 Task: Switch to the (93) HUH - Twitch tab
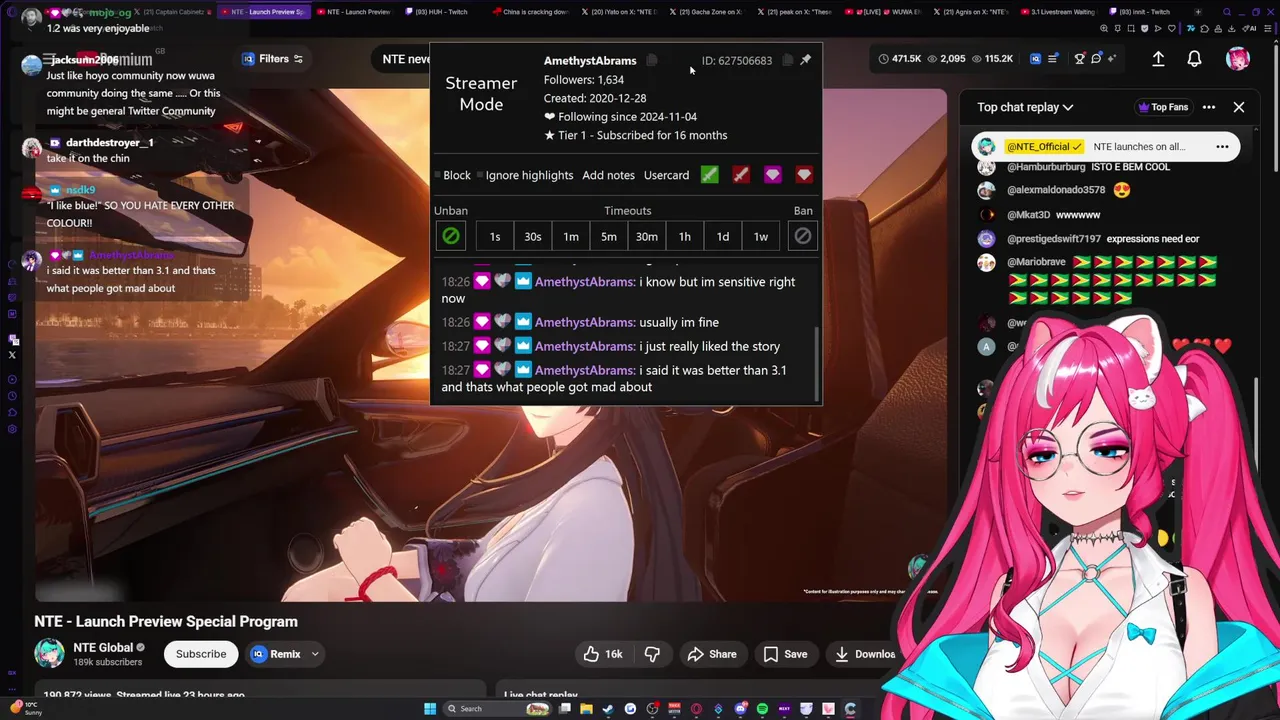pyautogui.click(x=438, y=12)
